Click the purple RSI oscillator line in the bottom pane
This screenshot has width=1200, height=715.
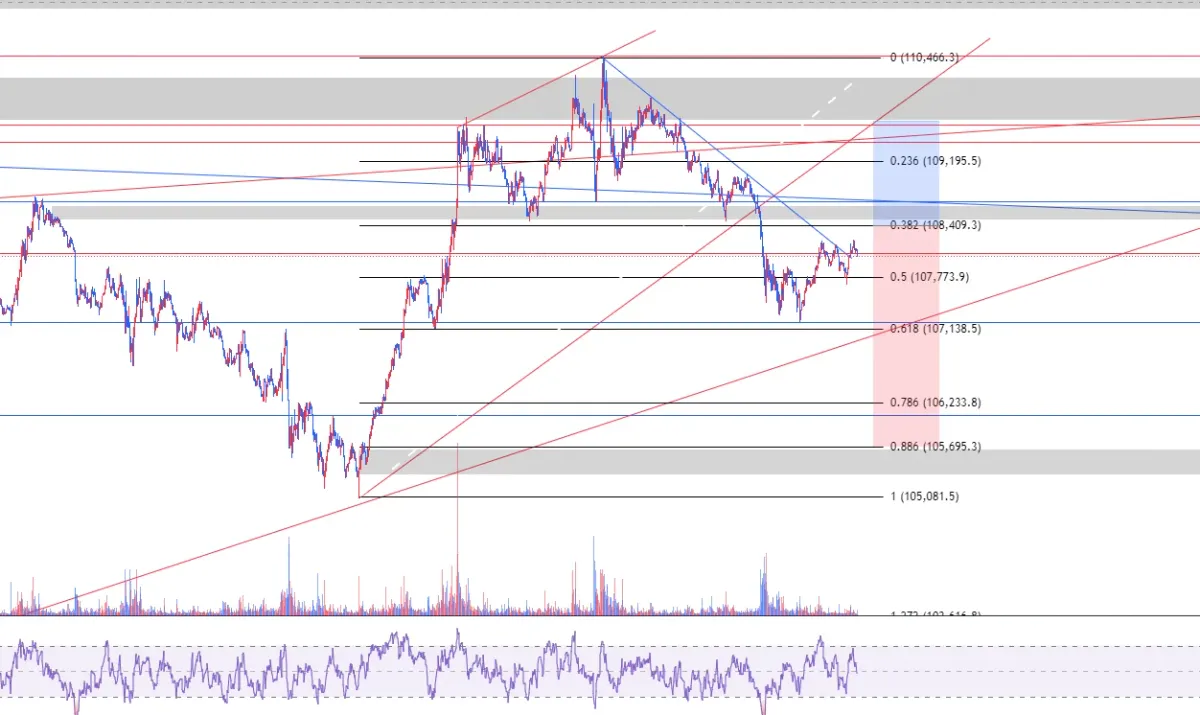tap(428, 670)
